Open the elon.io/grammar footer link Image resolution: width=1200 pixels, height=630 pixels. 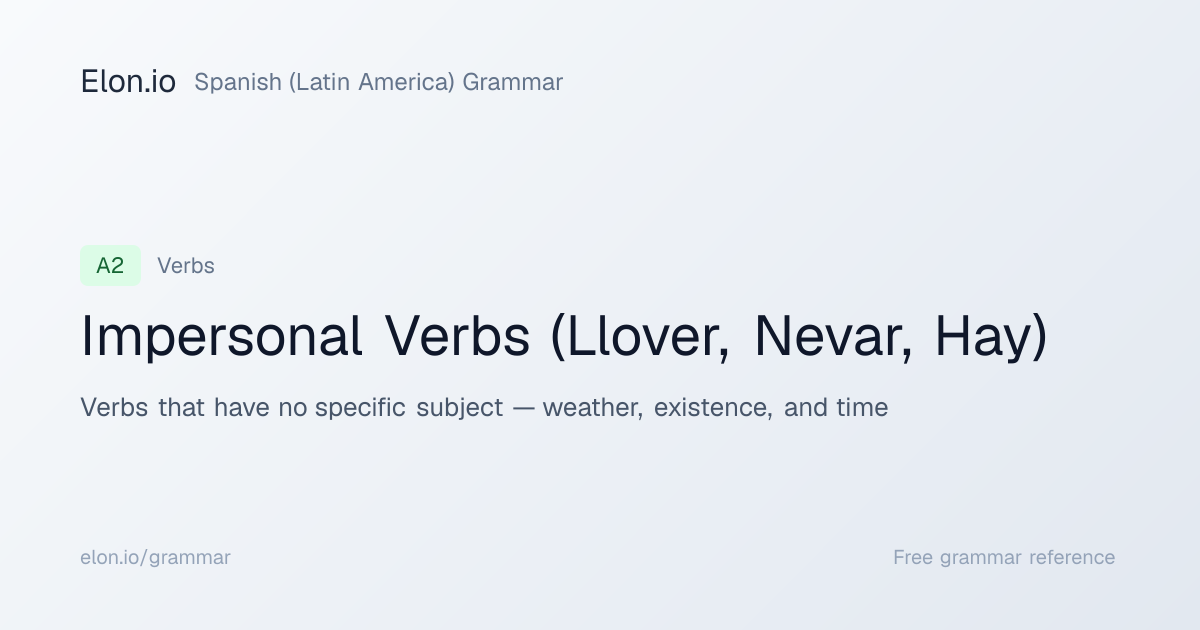pos(155,558)
